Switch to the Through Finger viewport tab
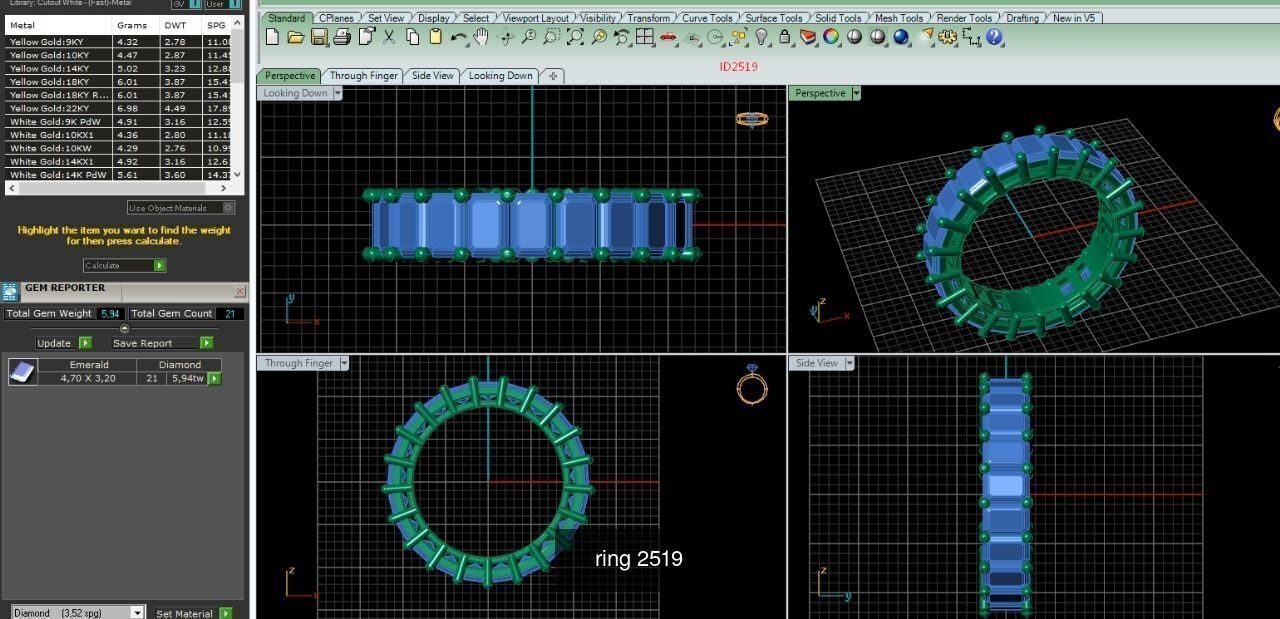This screenshot has height=619, width=1280. pos(363,75)
